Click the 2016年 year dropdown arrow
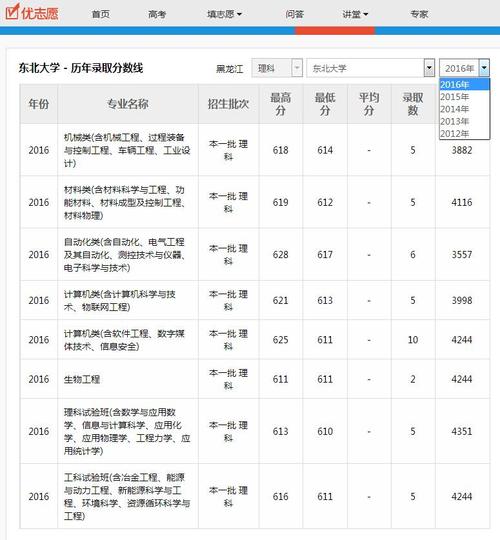 tap(484, 68)
